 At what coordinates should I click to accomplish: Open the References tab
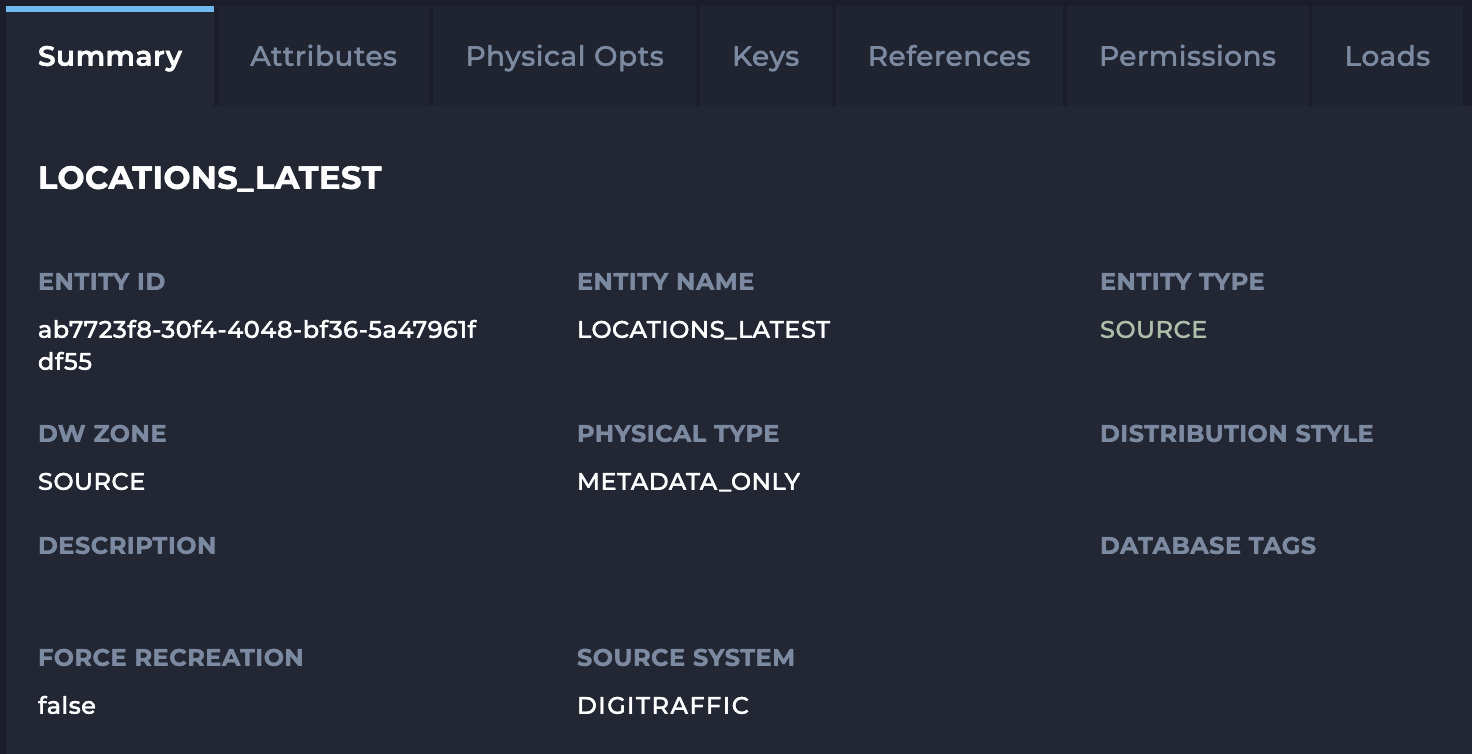click(x=948, y=56)
